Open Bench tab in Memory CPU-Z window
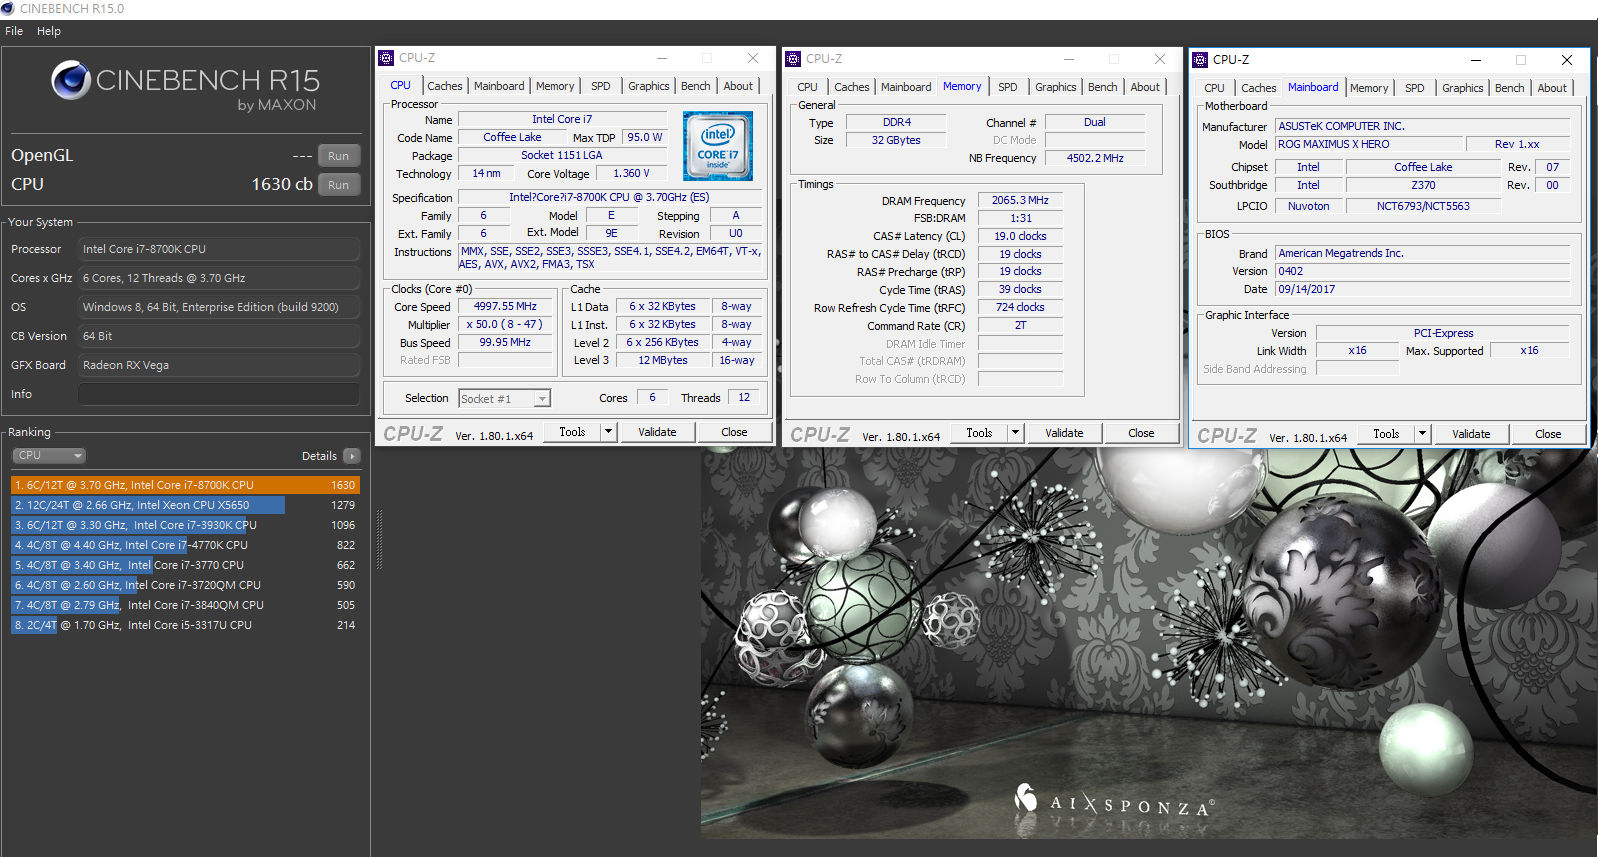 1103,87
